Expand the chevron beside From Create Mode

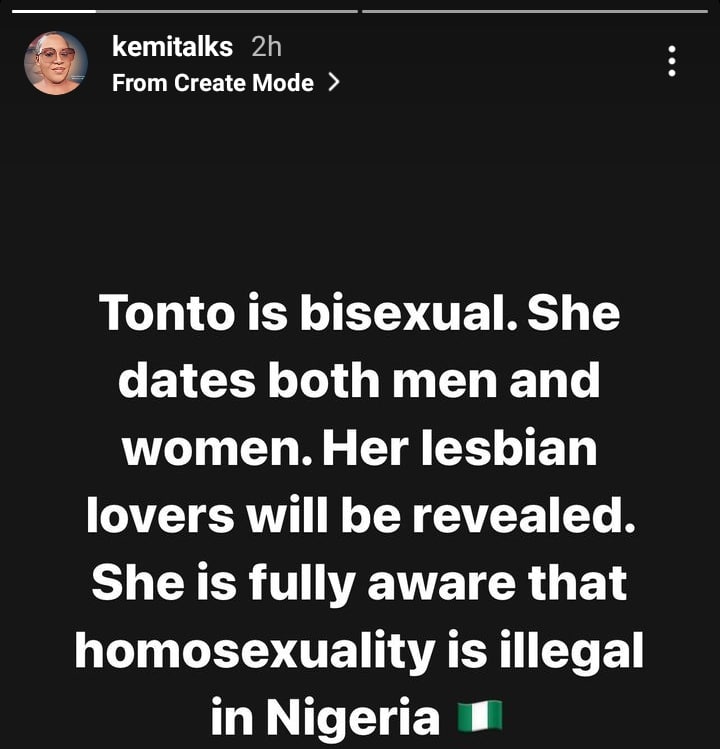[x=334, y=83]
